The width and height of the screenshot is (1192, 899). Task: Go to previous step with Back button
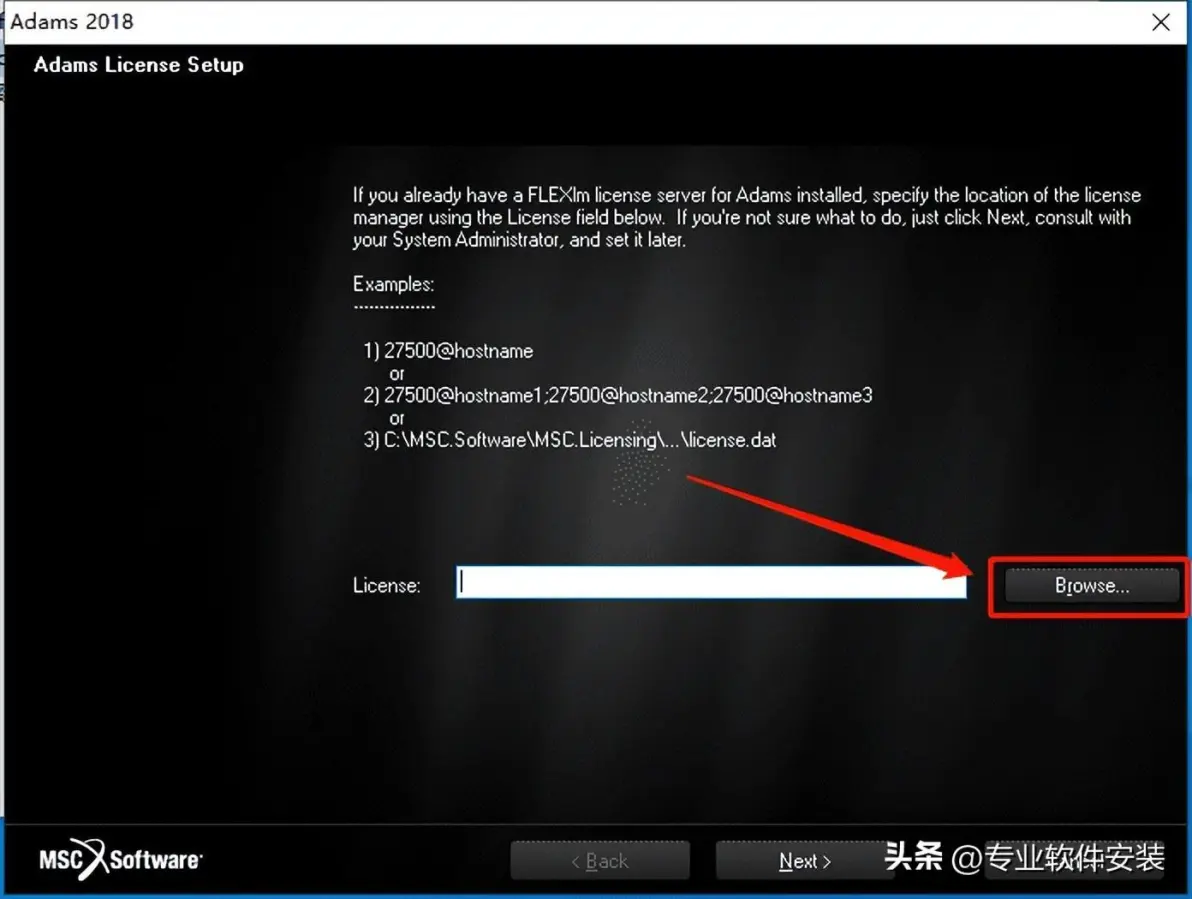(x=600, y=861)
